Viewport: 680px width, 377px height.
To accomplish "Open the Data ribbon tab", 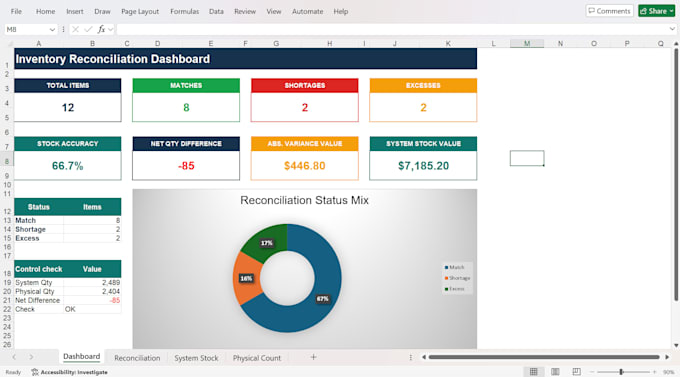I will click(x=216, y=11).
